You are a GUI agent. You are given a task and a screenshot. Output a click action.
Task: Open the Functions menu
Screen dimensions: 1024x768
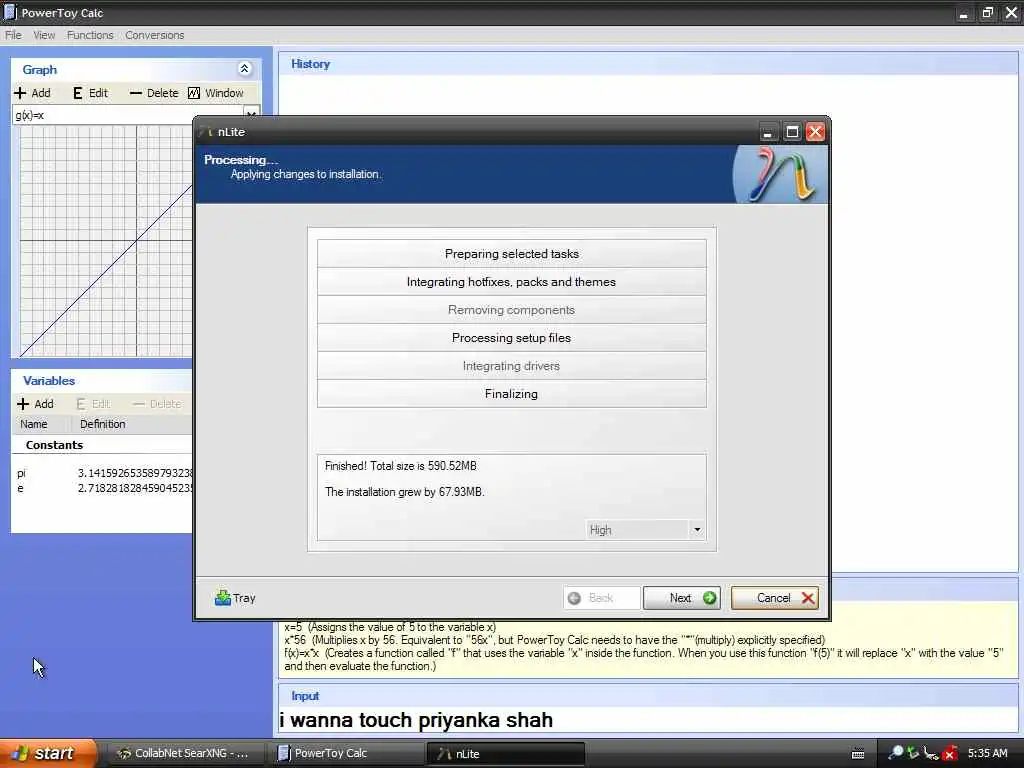(x=90, y=35)
